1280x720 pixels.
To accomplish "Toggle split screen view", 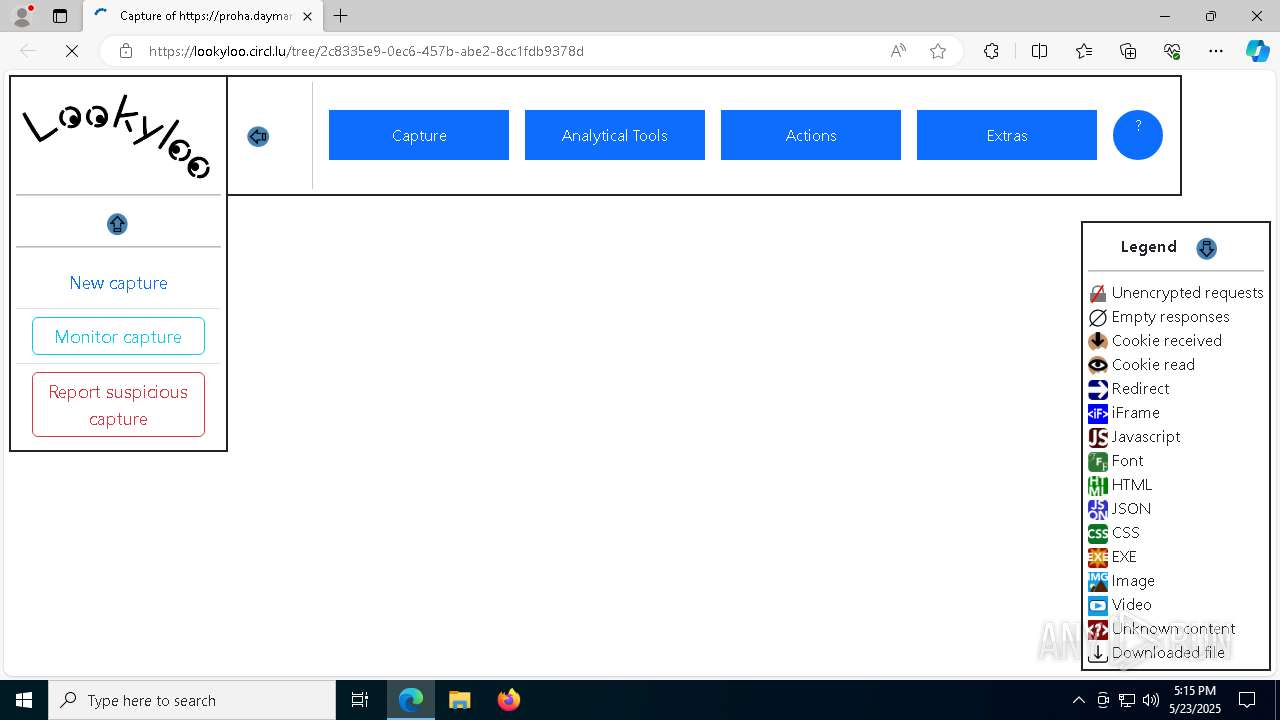I will pos(1039,51).
